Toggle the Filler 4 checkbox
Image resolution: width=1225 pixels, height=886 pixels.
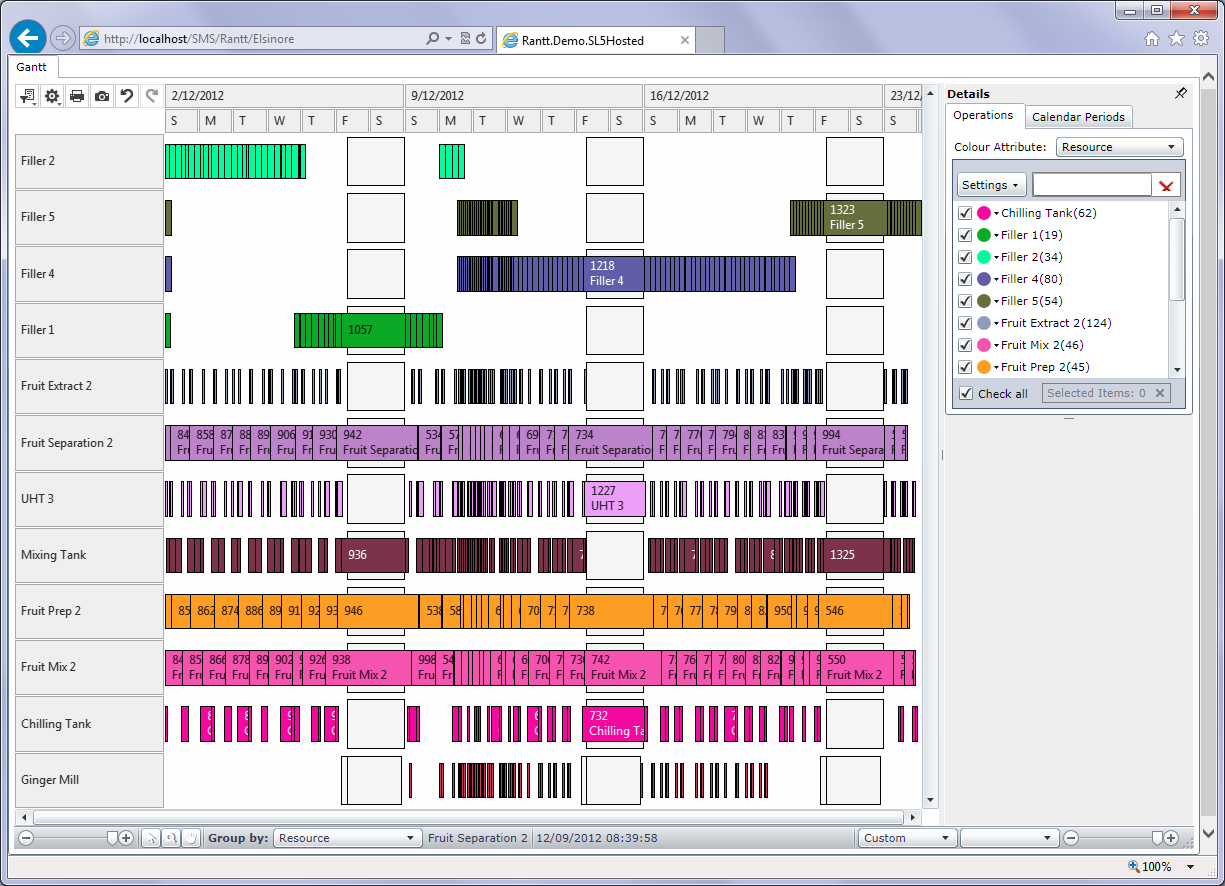click(x=965, y=279)
